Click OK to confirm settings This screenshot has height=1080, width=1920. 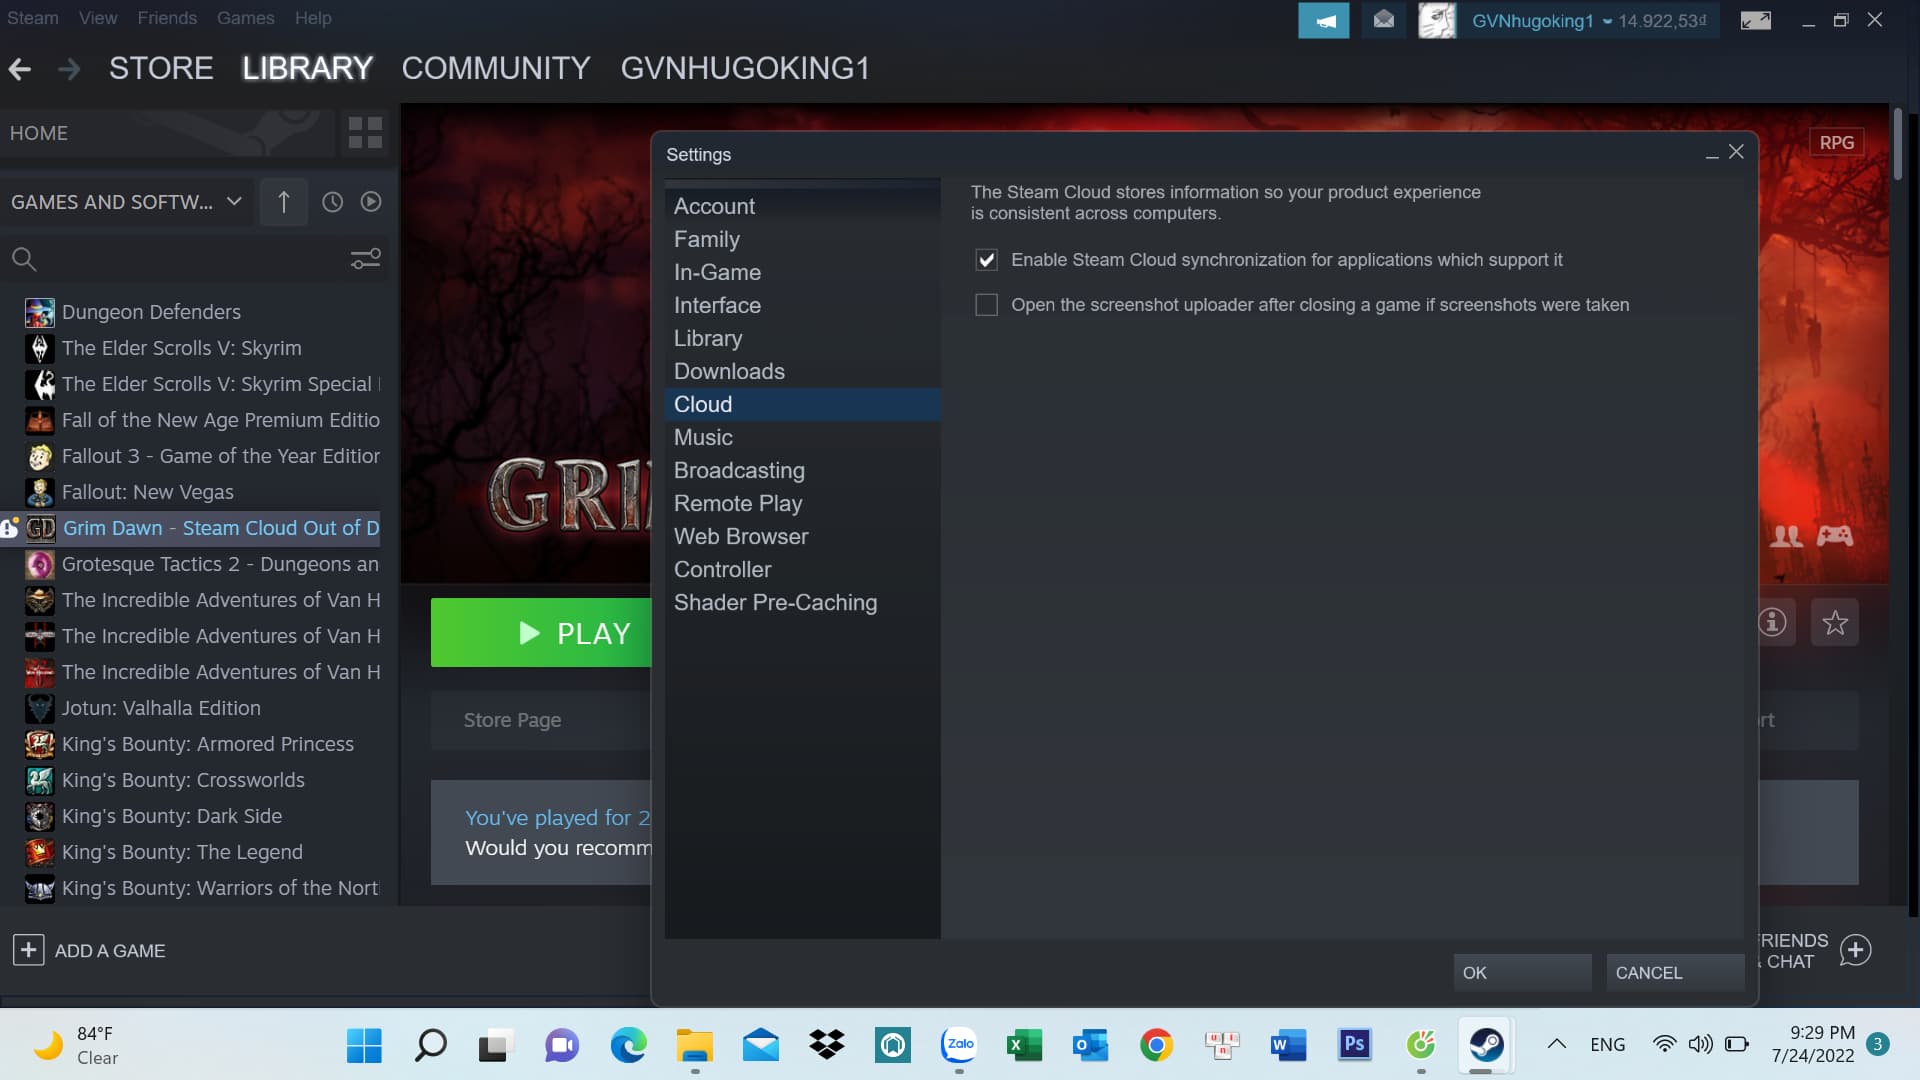pos(1520,972)
